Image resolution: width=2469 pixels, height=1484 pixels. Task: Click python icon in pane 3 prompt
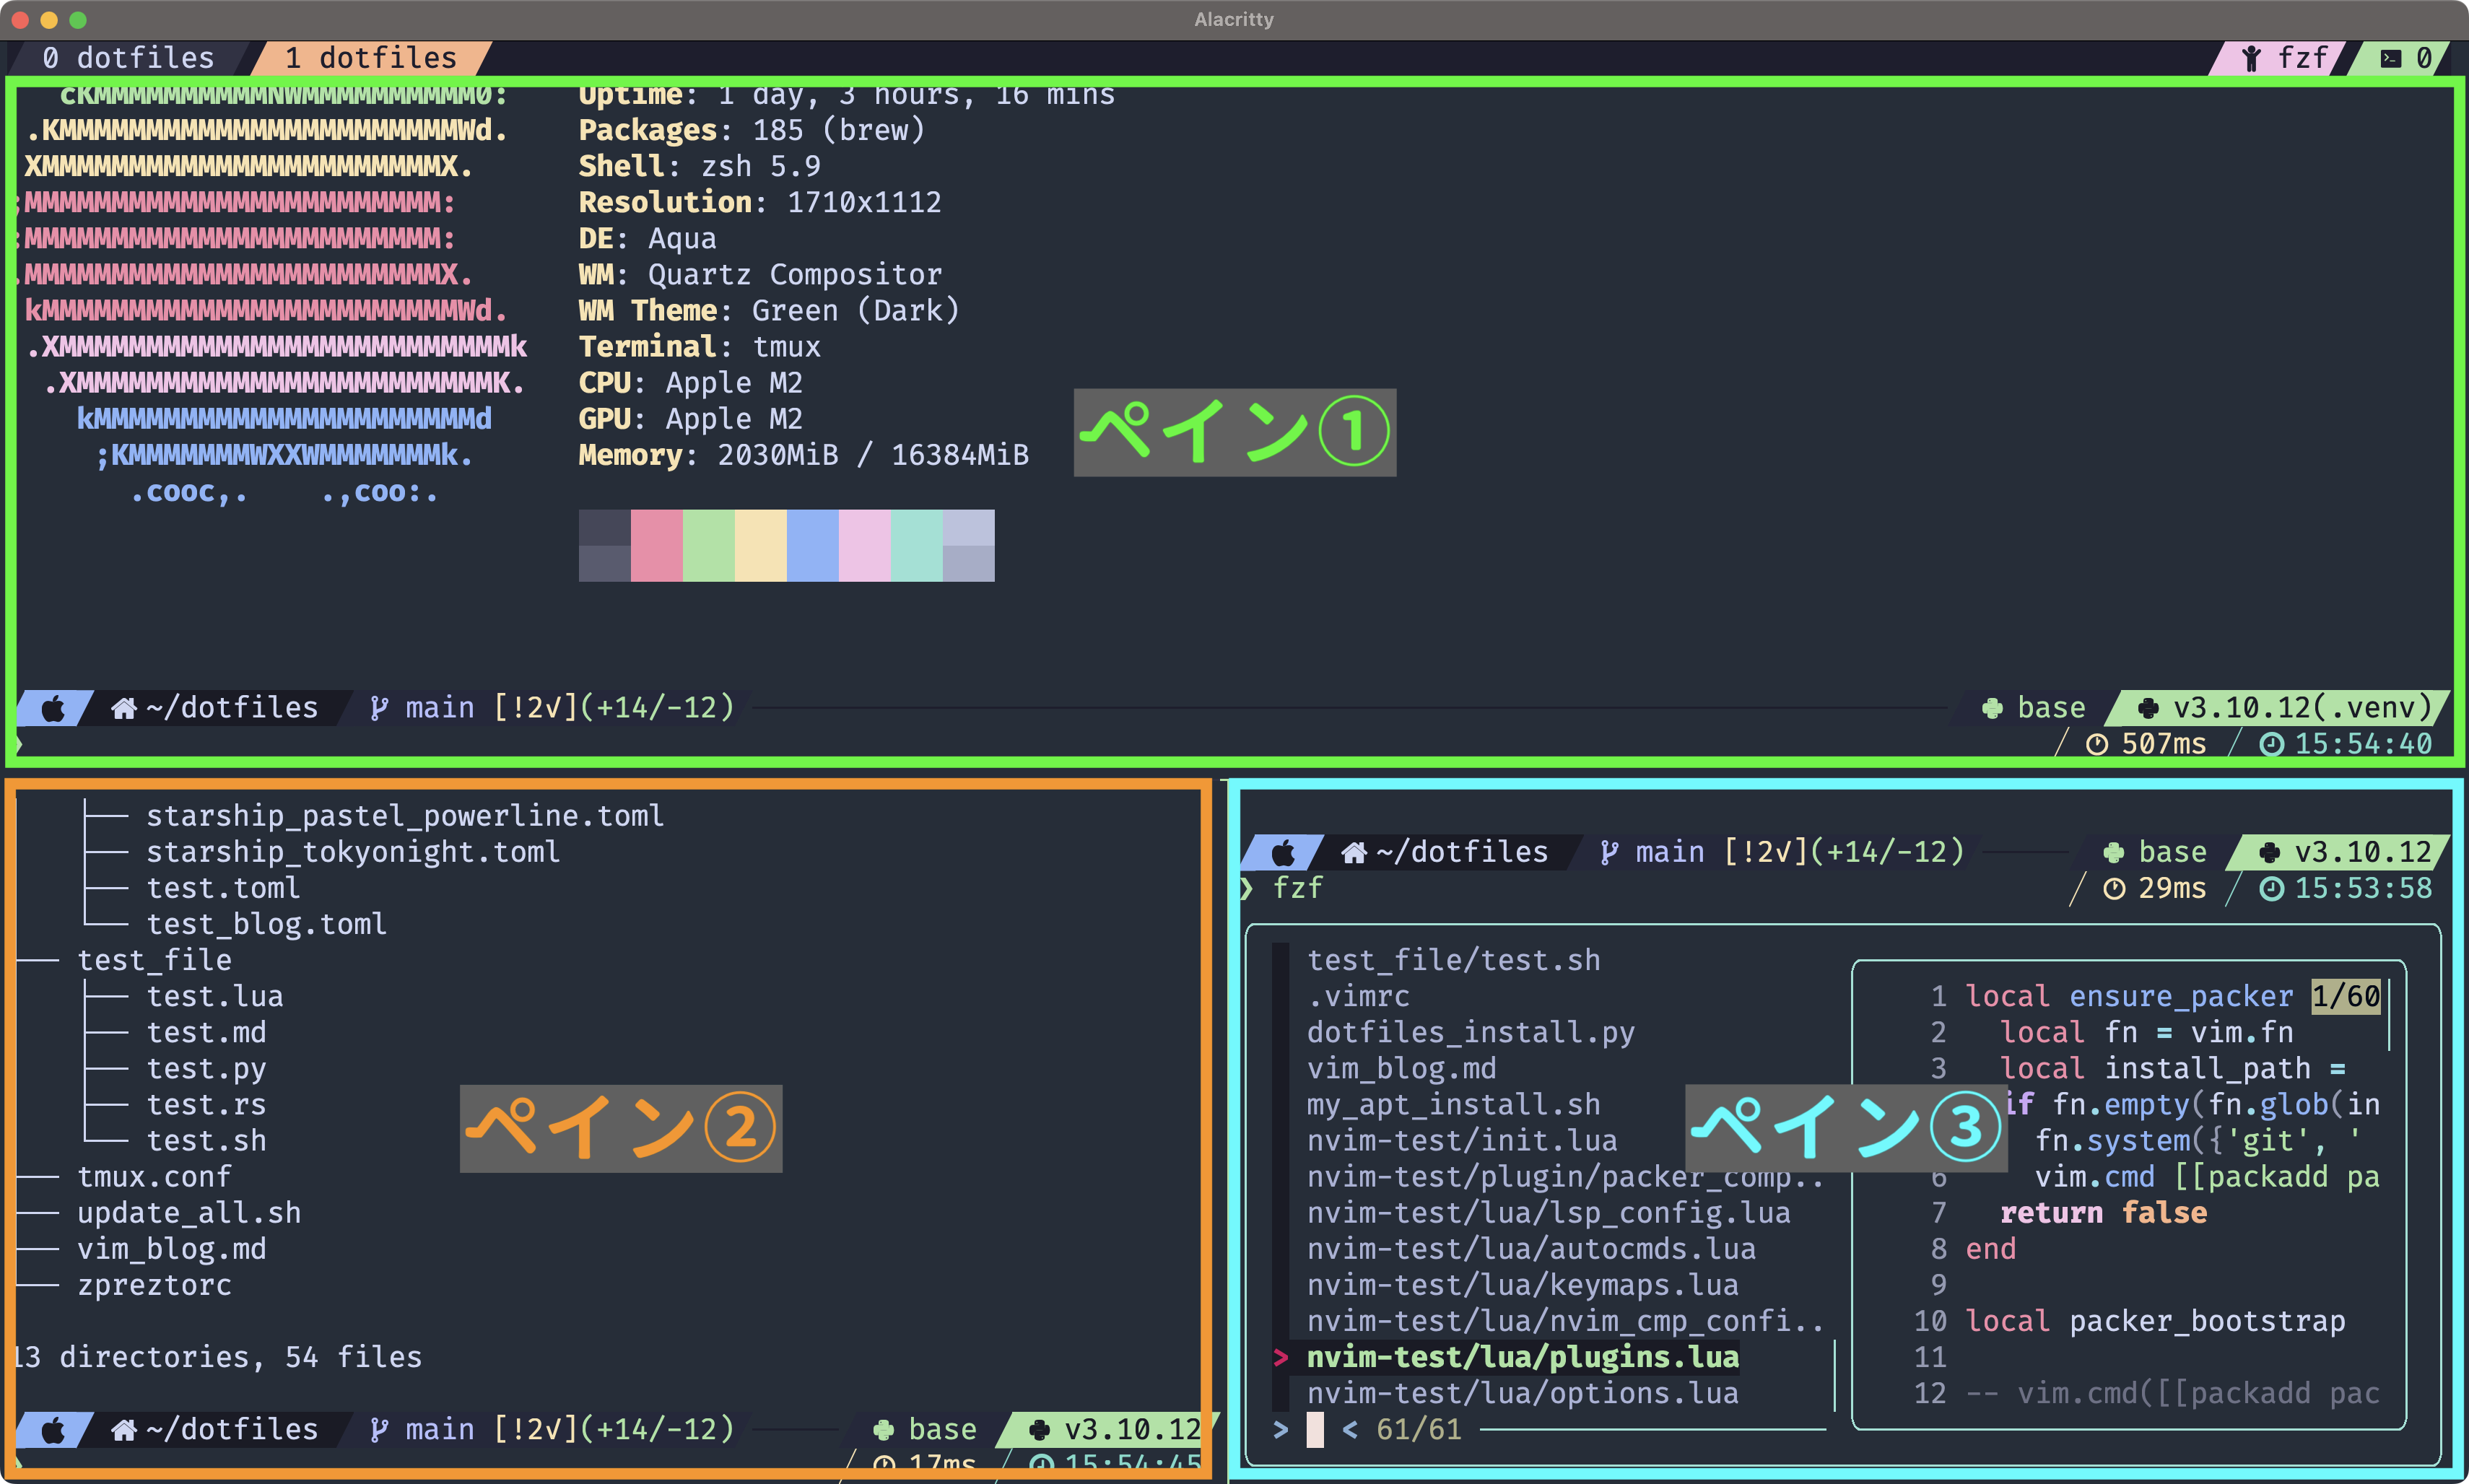pos(2269,852)
